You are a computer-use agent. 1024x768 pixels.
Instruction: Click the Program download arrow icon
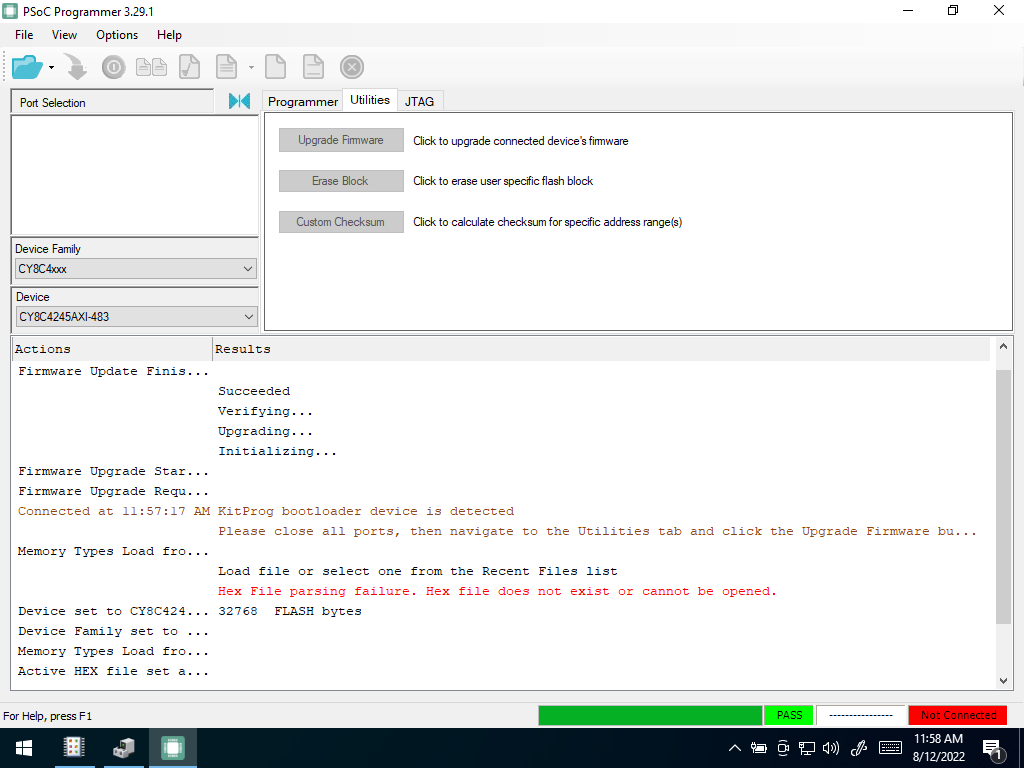click(x=76, y=67)
